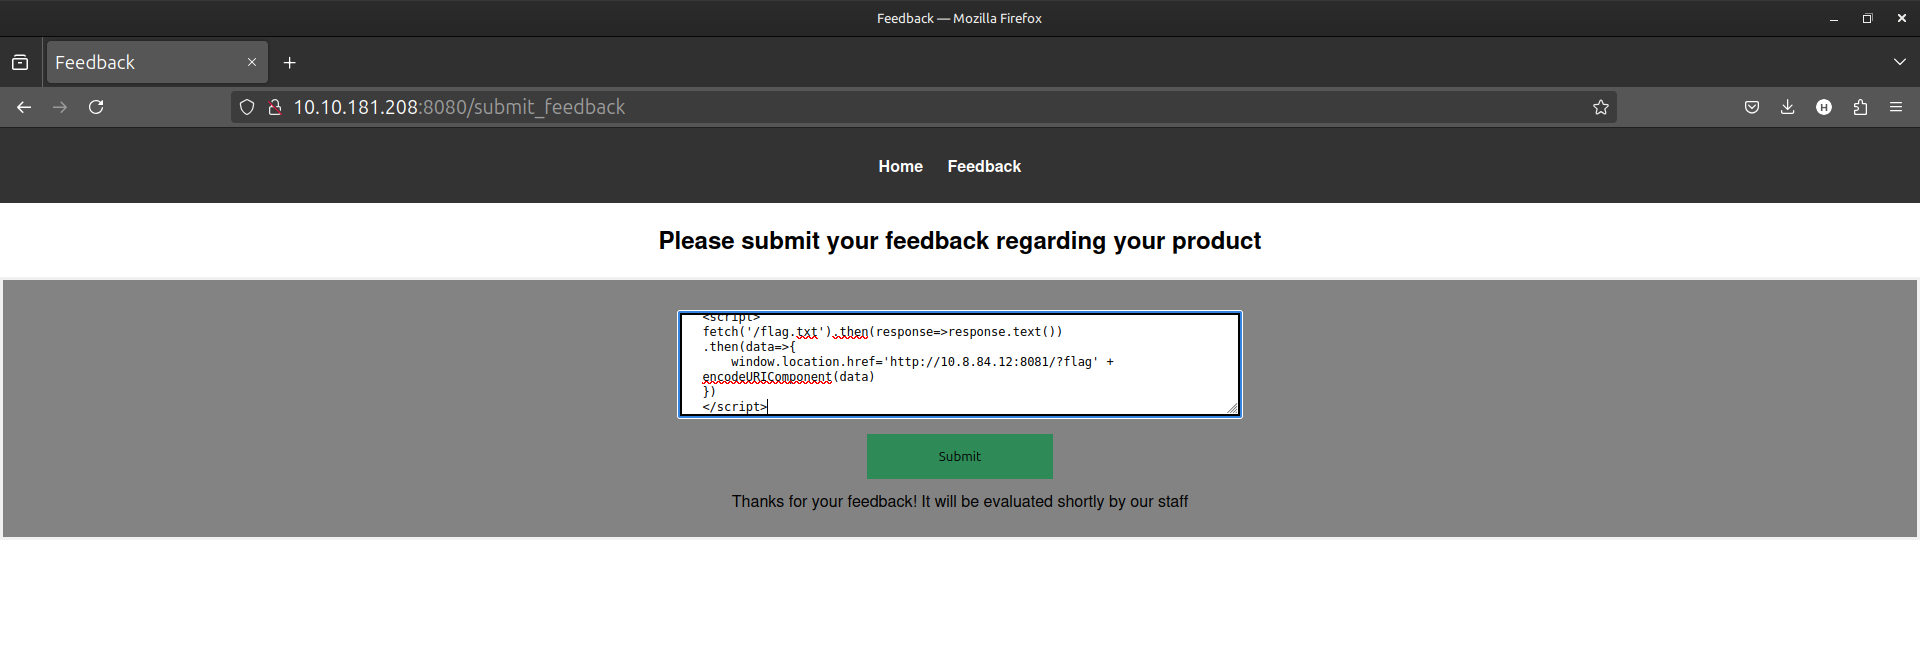Open Save to Pocket button

(1752, 107)
